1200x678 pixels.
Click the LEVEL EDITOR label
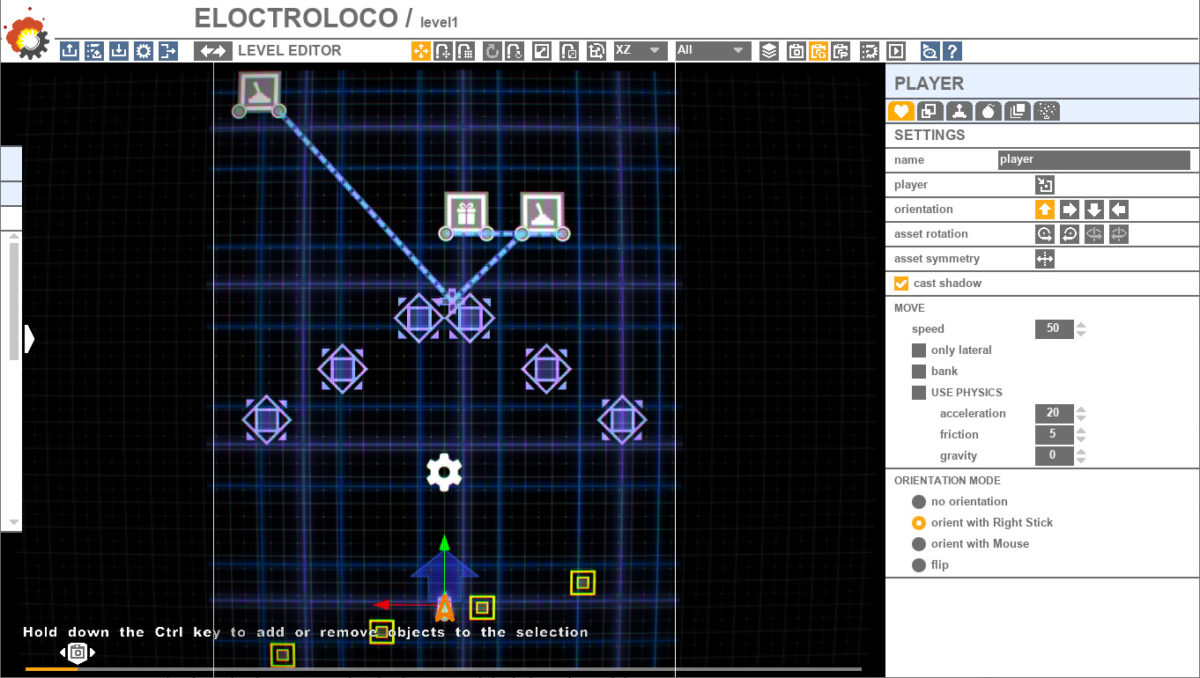291,51
